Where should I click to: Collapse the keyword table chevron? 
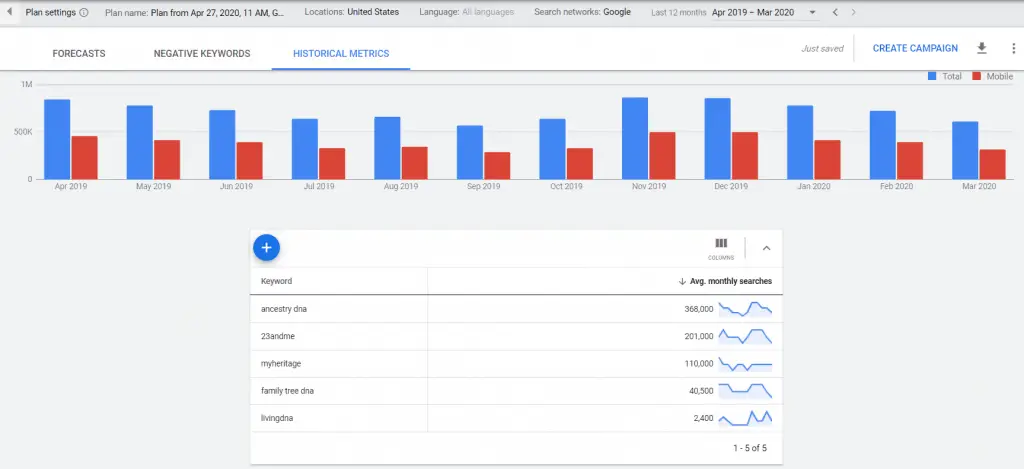click(x=767, y=248)
